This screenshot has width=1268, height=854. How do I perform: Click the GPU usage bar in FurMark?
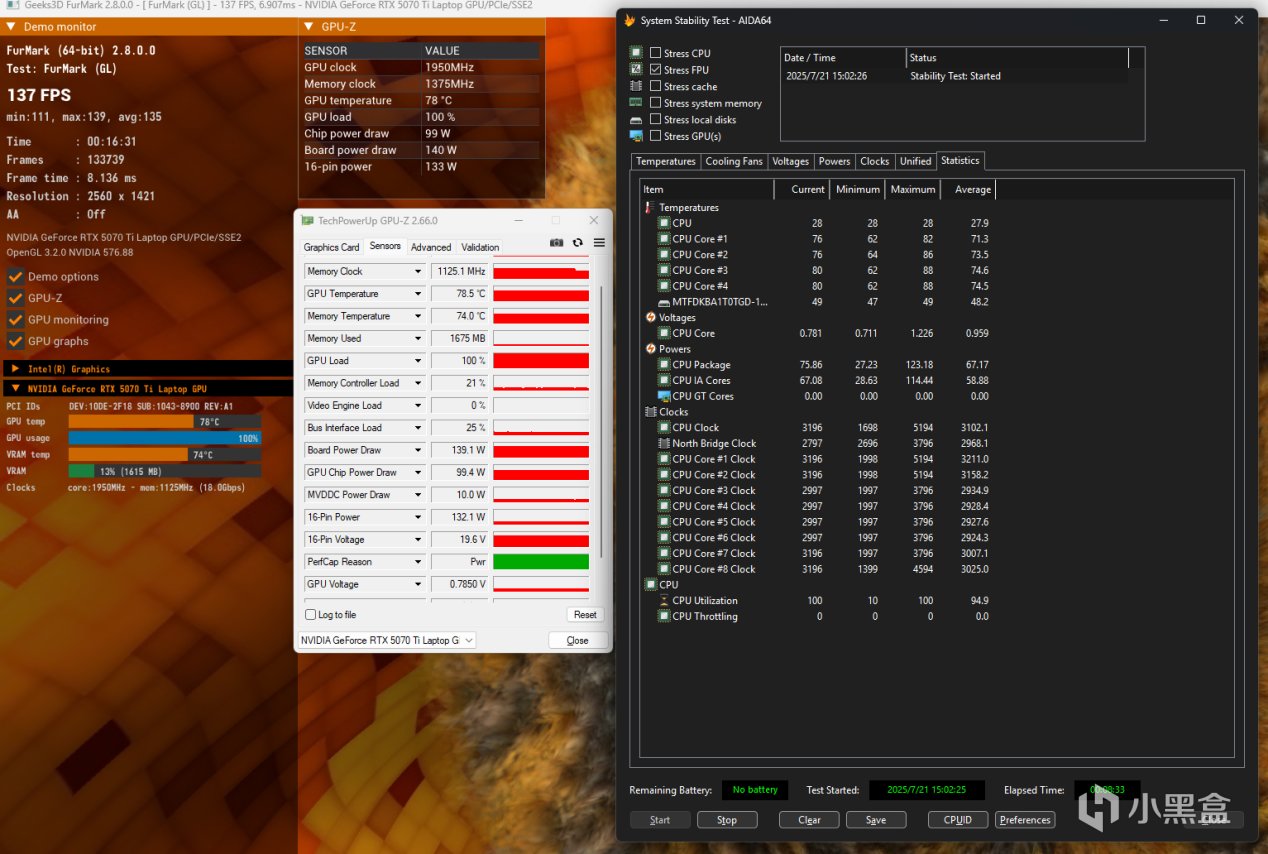(x=164, y=438)
